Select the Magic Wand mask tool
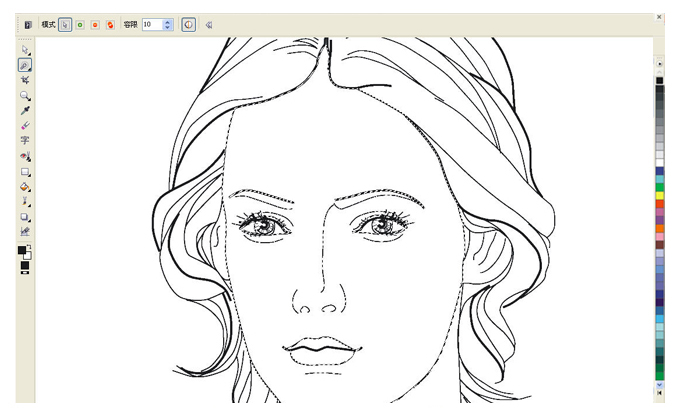The width and height of the screenshot is (680, 416). (25, 65)
